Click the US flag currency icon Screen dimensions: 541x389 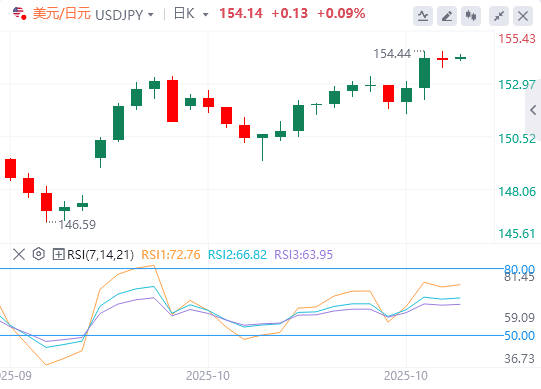click(x=19, y=13)
